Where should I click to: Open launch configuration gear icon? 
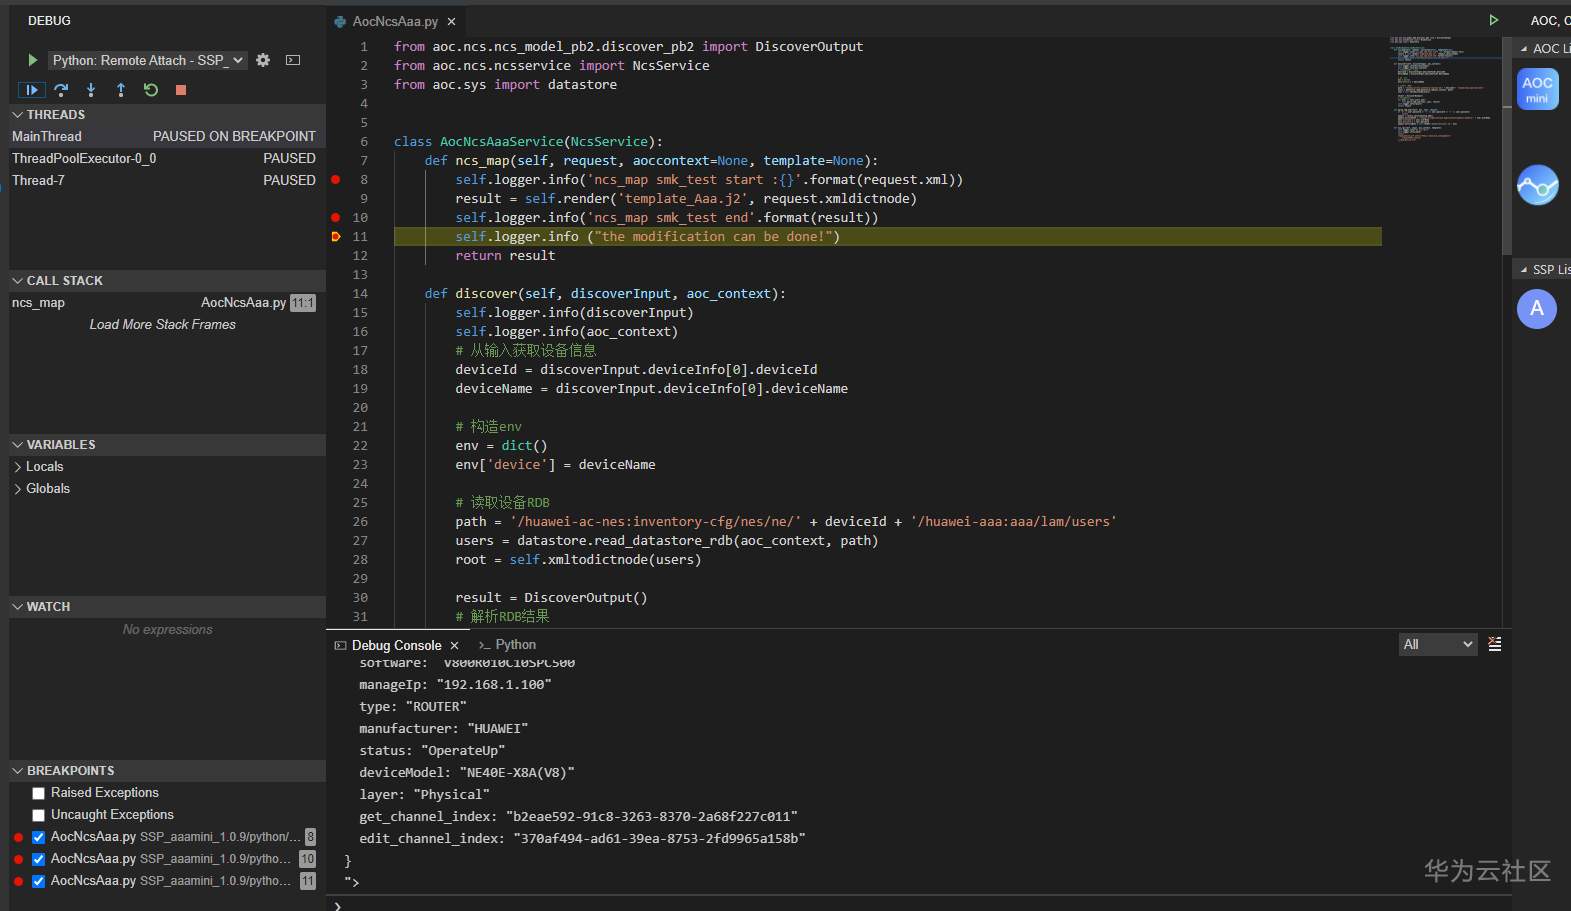click(263, 60)
